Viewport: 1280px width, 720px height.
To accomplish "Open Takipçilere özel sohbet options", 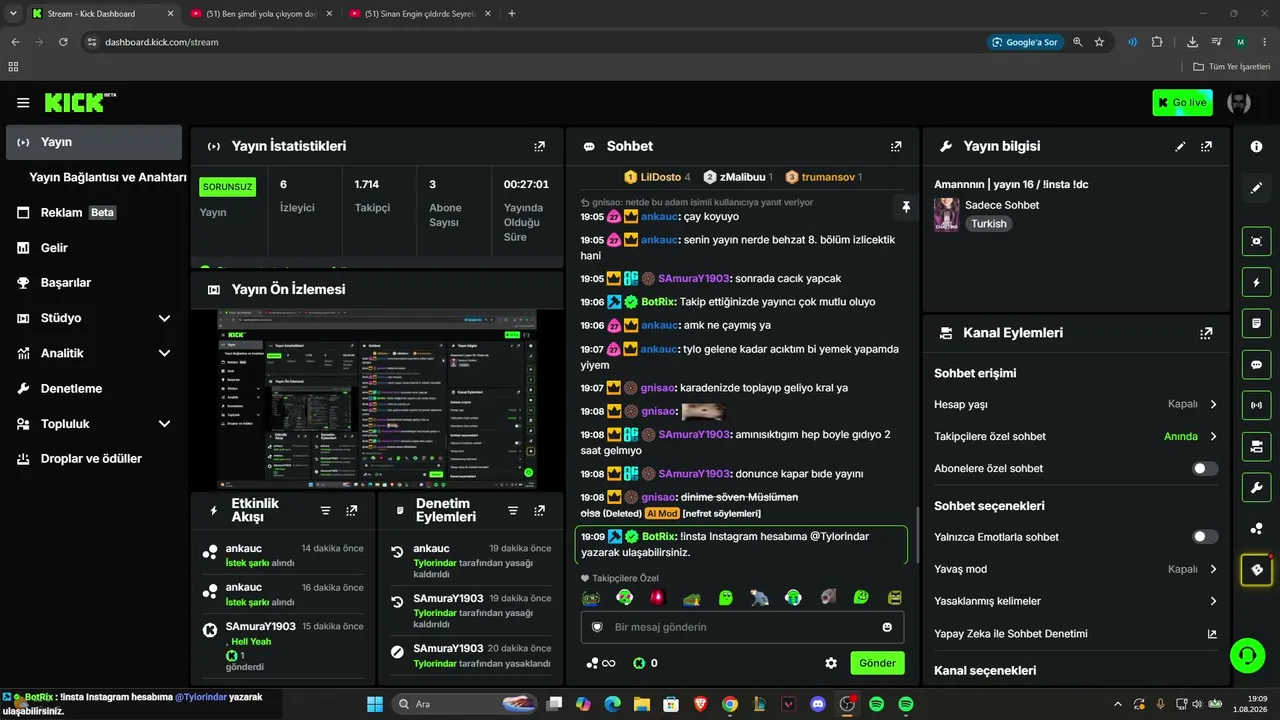I will click(x=1076, y=437).
